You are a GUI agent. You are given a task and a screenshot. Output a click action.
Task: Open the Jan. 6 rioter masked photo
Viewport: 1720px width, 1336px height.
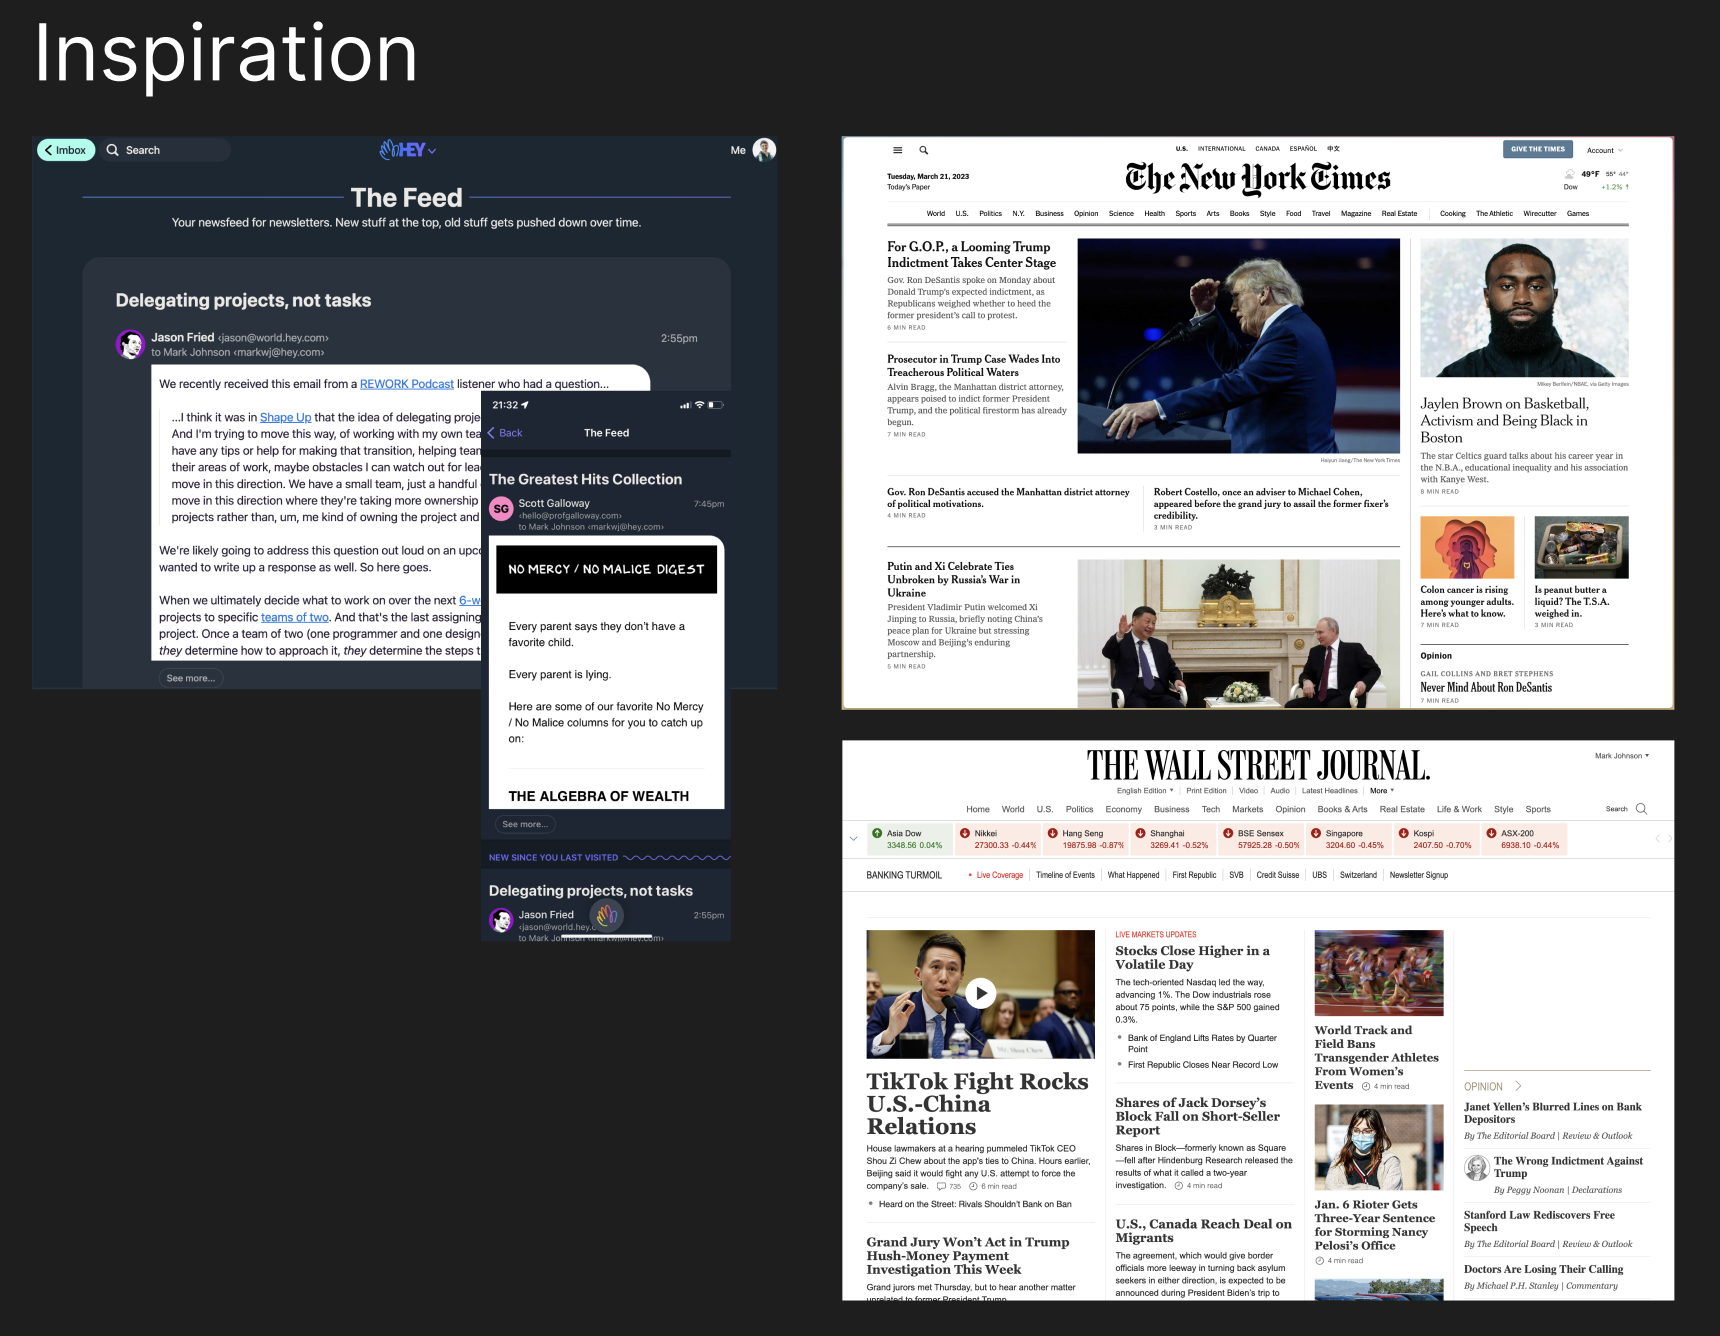1379,1147
